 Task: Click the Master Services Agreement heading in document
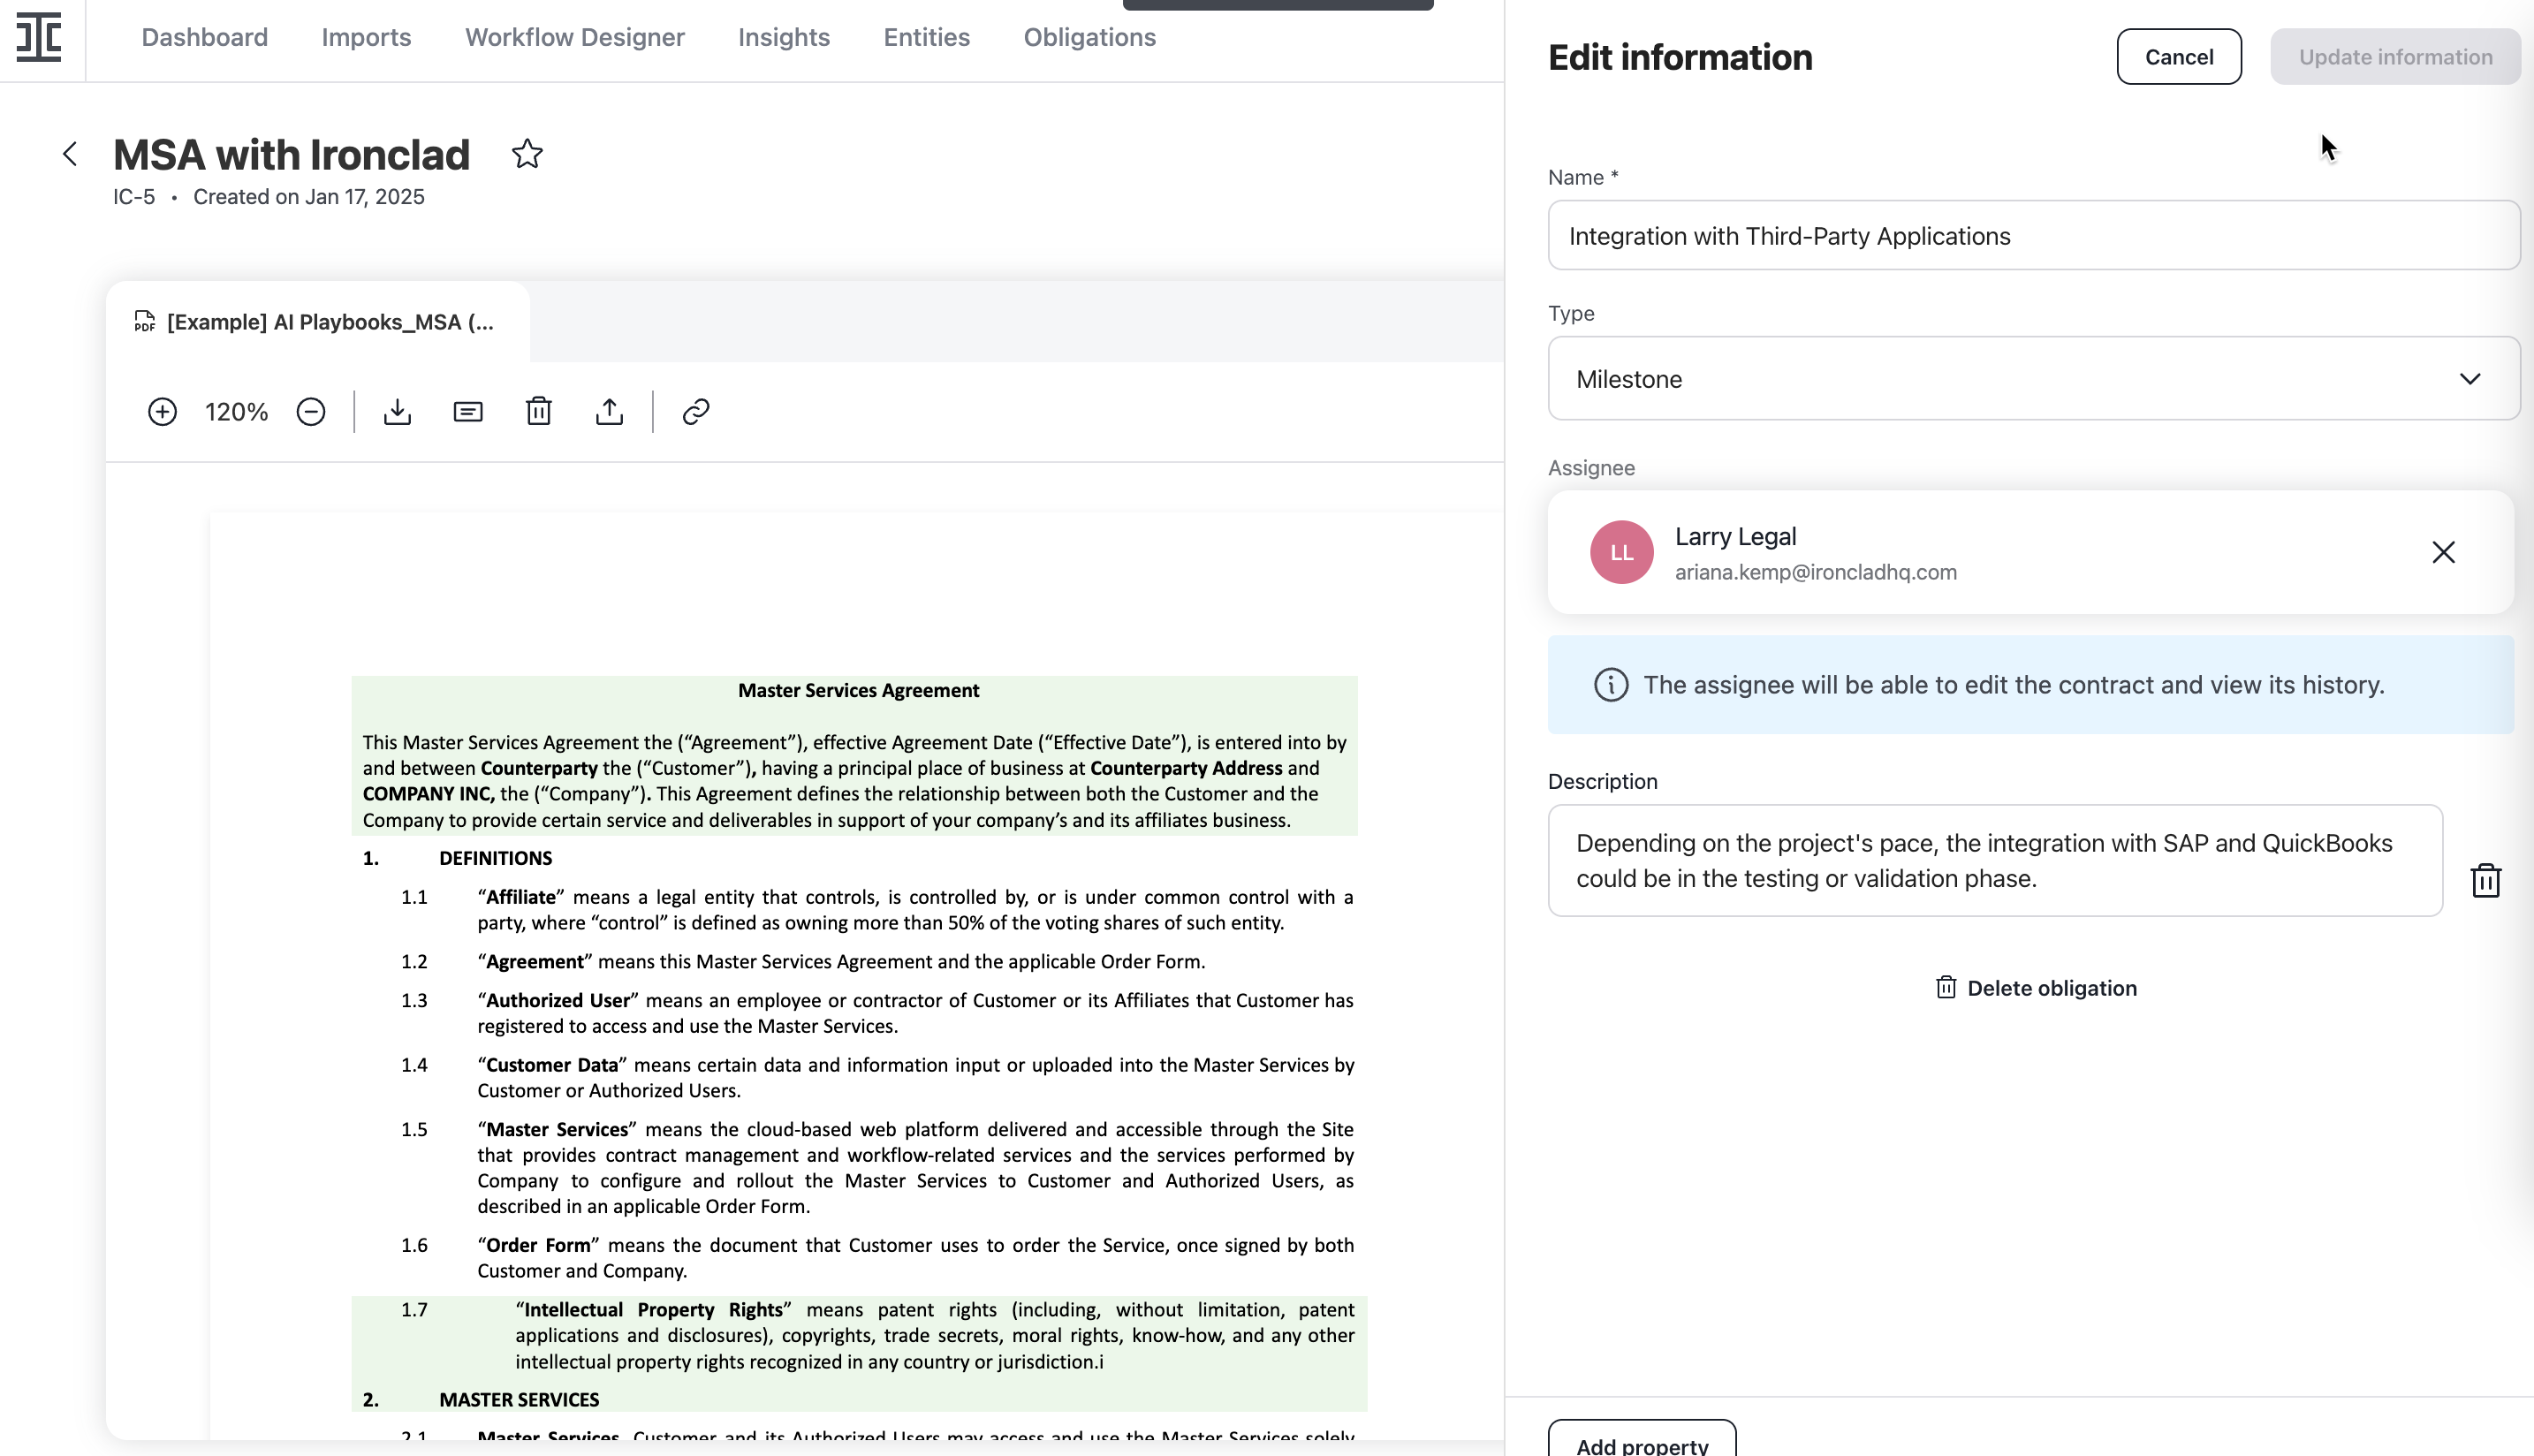click(858, 691)
